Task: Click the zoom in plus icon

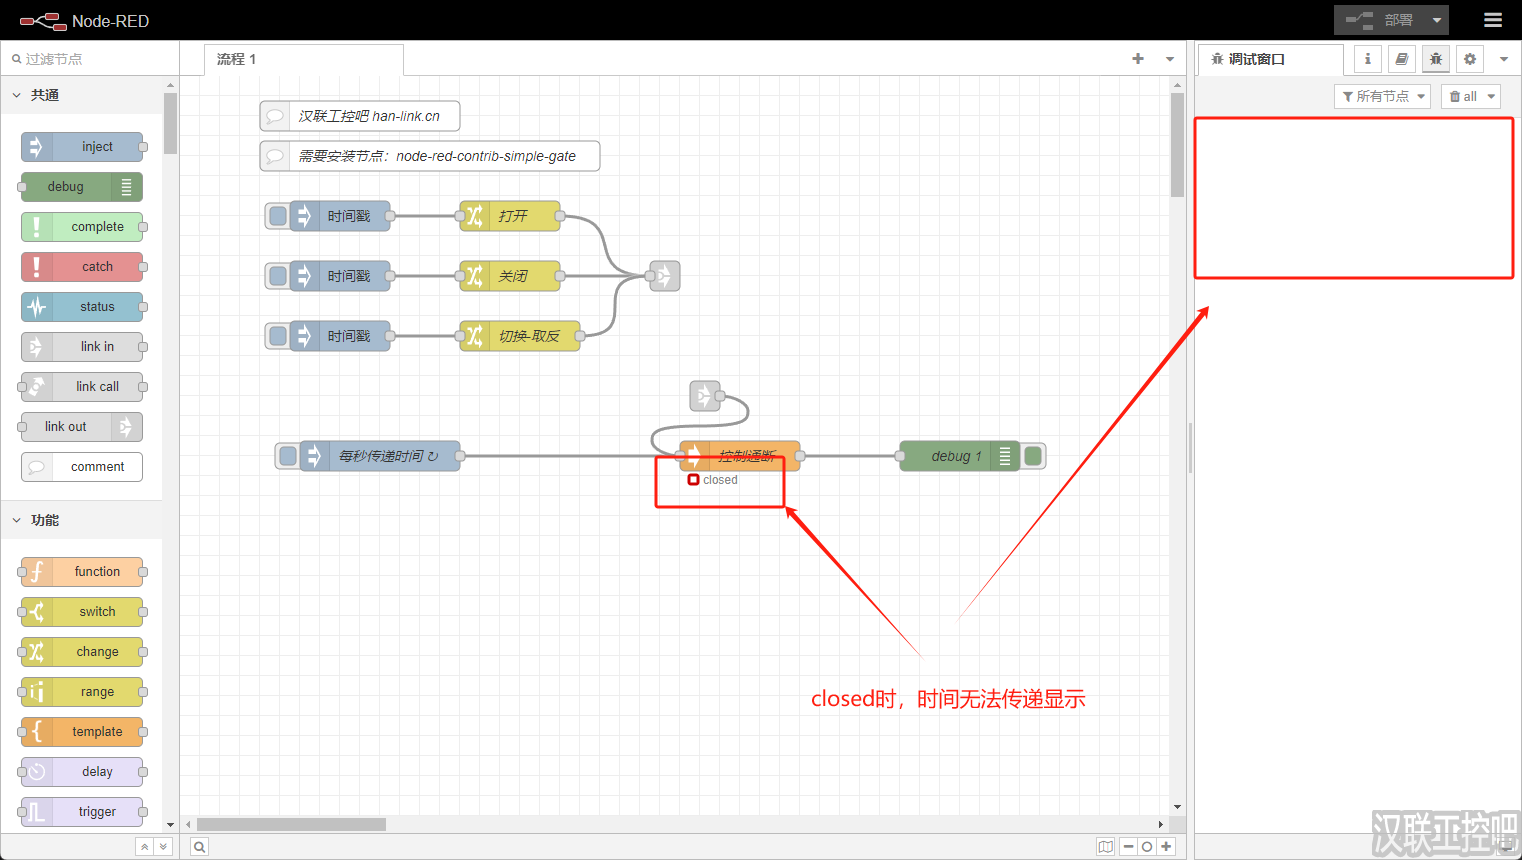Action: click(x=1166, y=847)
